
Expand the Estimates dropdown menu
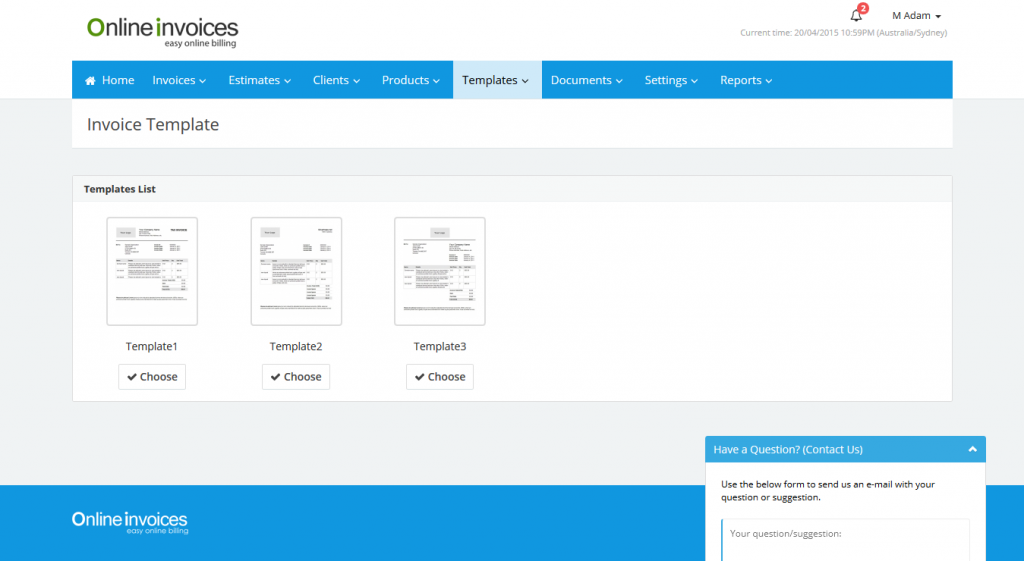click(x=260, y=80)
